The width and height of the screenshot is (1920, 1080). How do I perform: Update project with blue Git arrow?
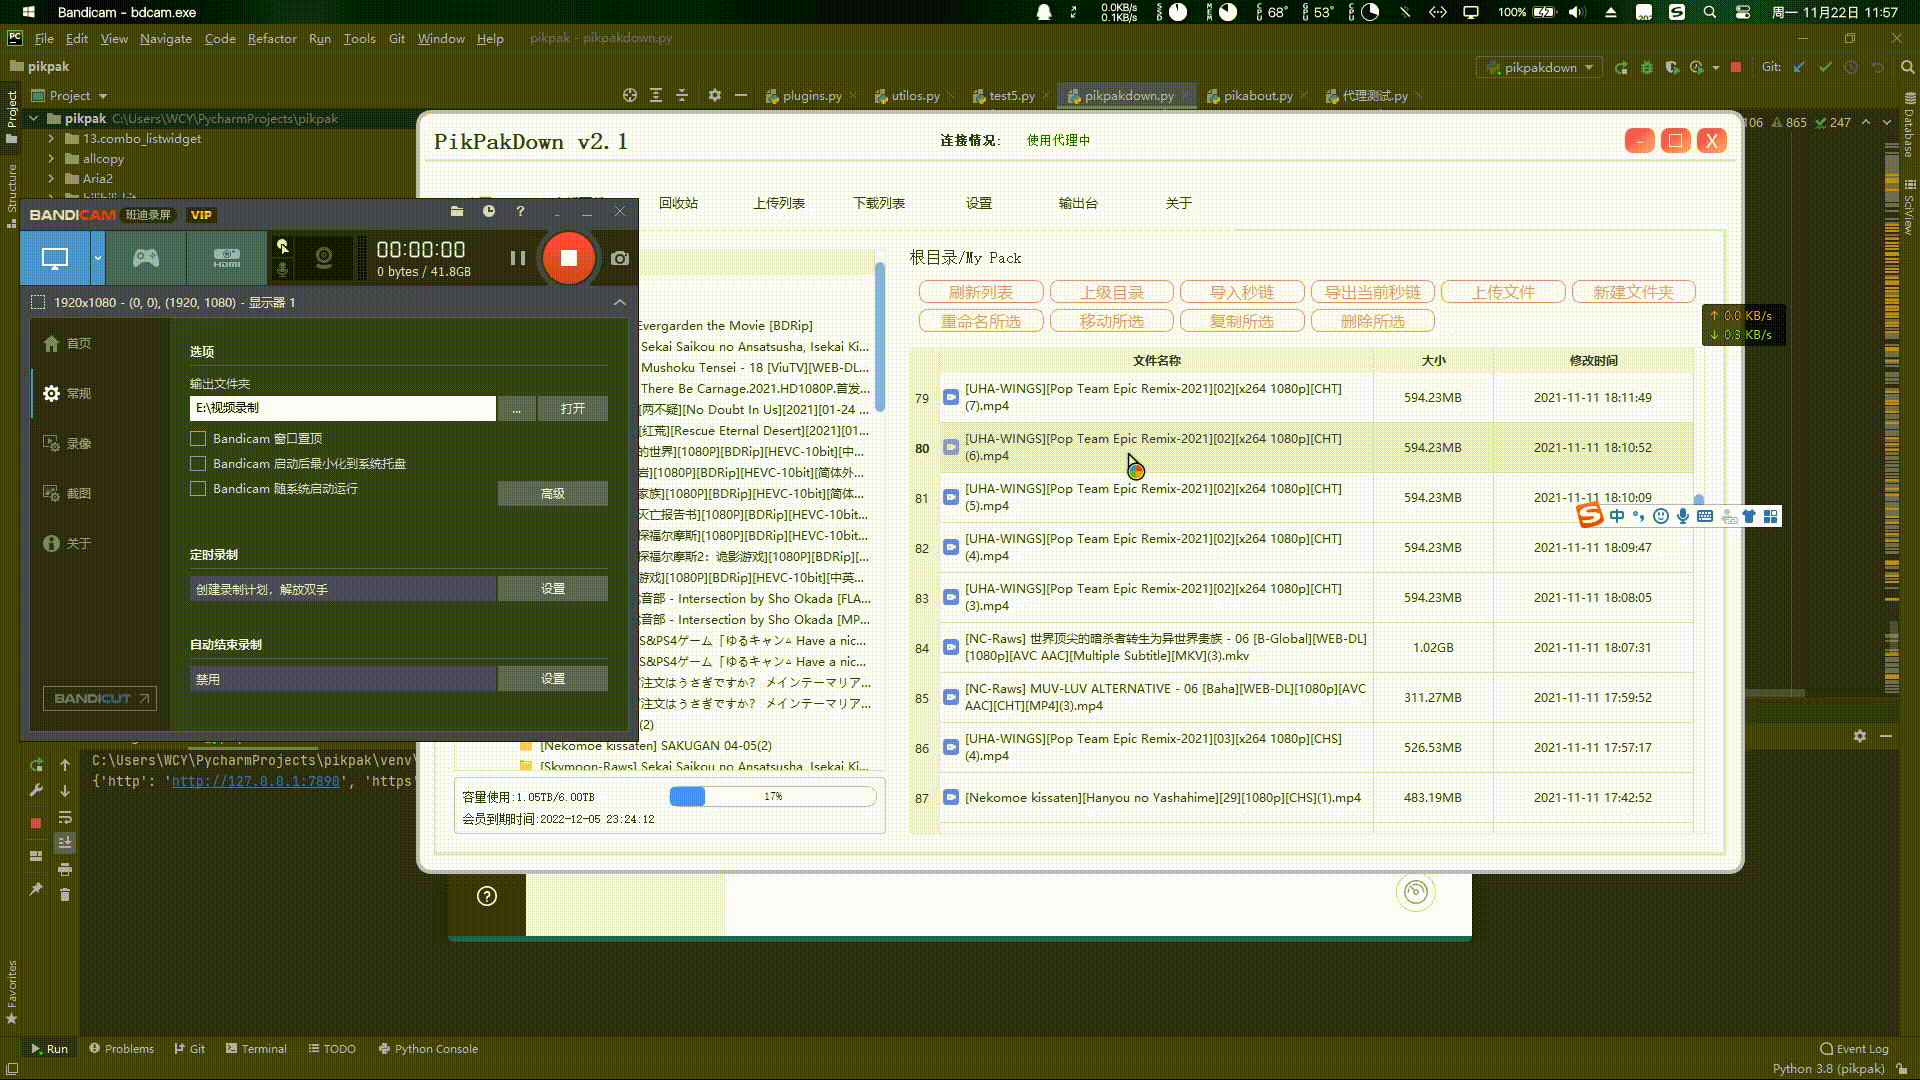(1800, 67)
